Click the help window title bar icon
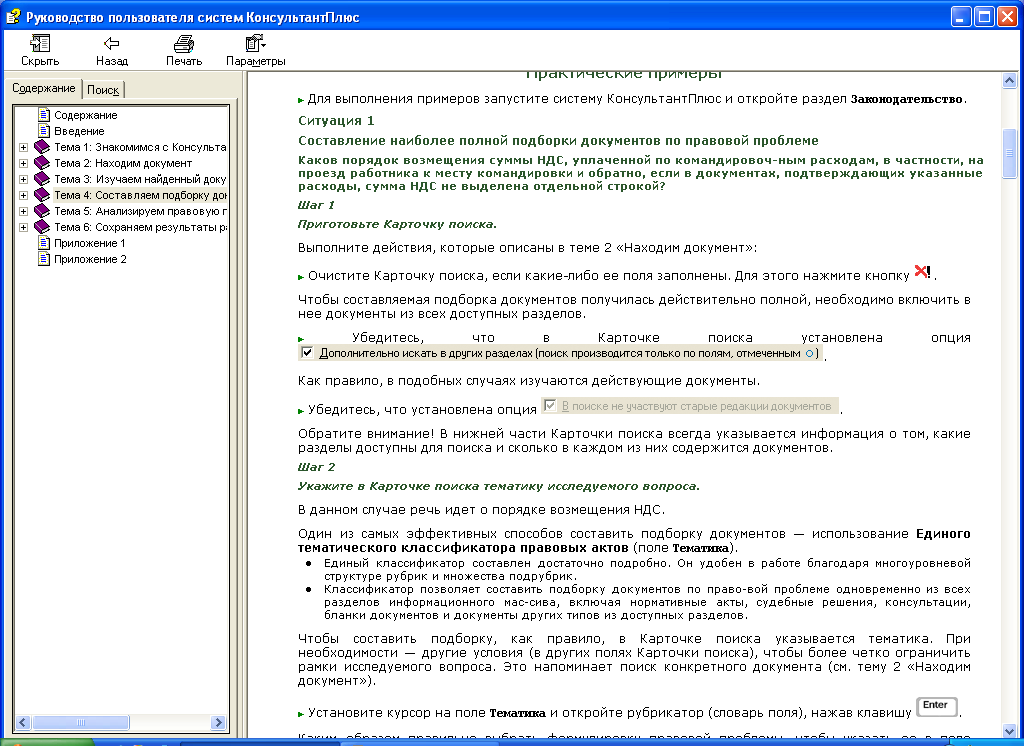Screen dimensions: 1024x746 coord(12,16)
